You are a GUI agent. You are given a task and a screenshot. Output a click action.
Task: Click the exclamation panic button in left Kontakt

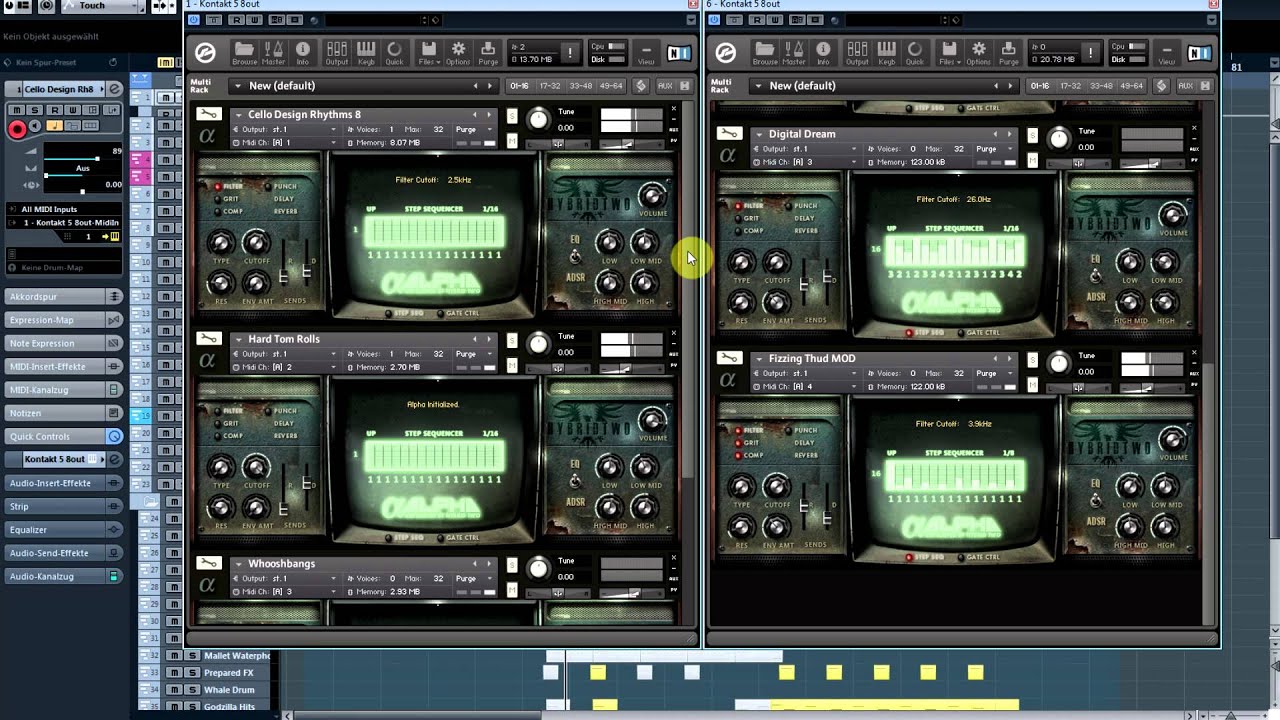click(570, 53)
